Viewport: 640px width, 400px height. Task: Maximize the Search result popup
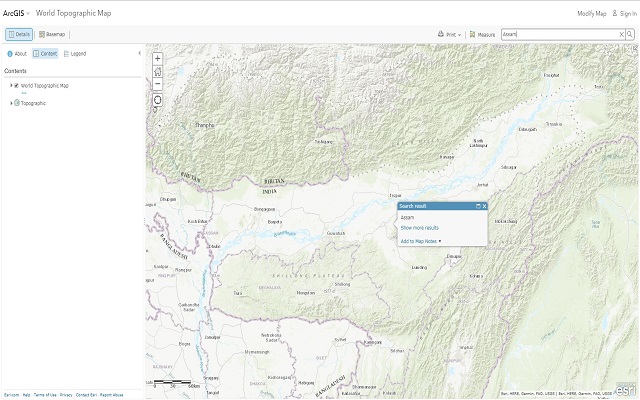click(478, 206)
